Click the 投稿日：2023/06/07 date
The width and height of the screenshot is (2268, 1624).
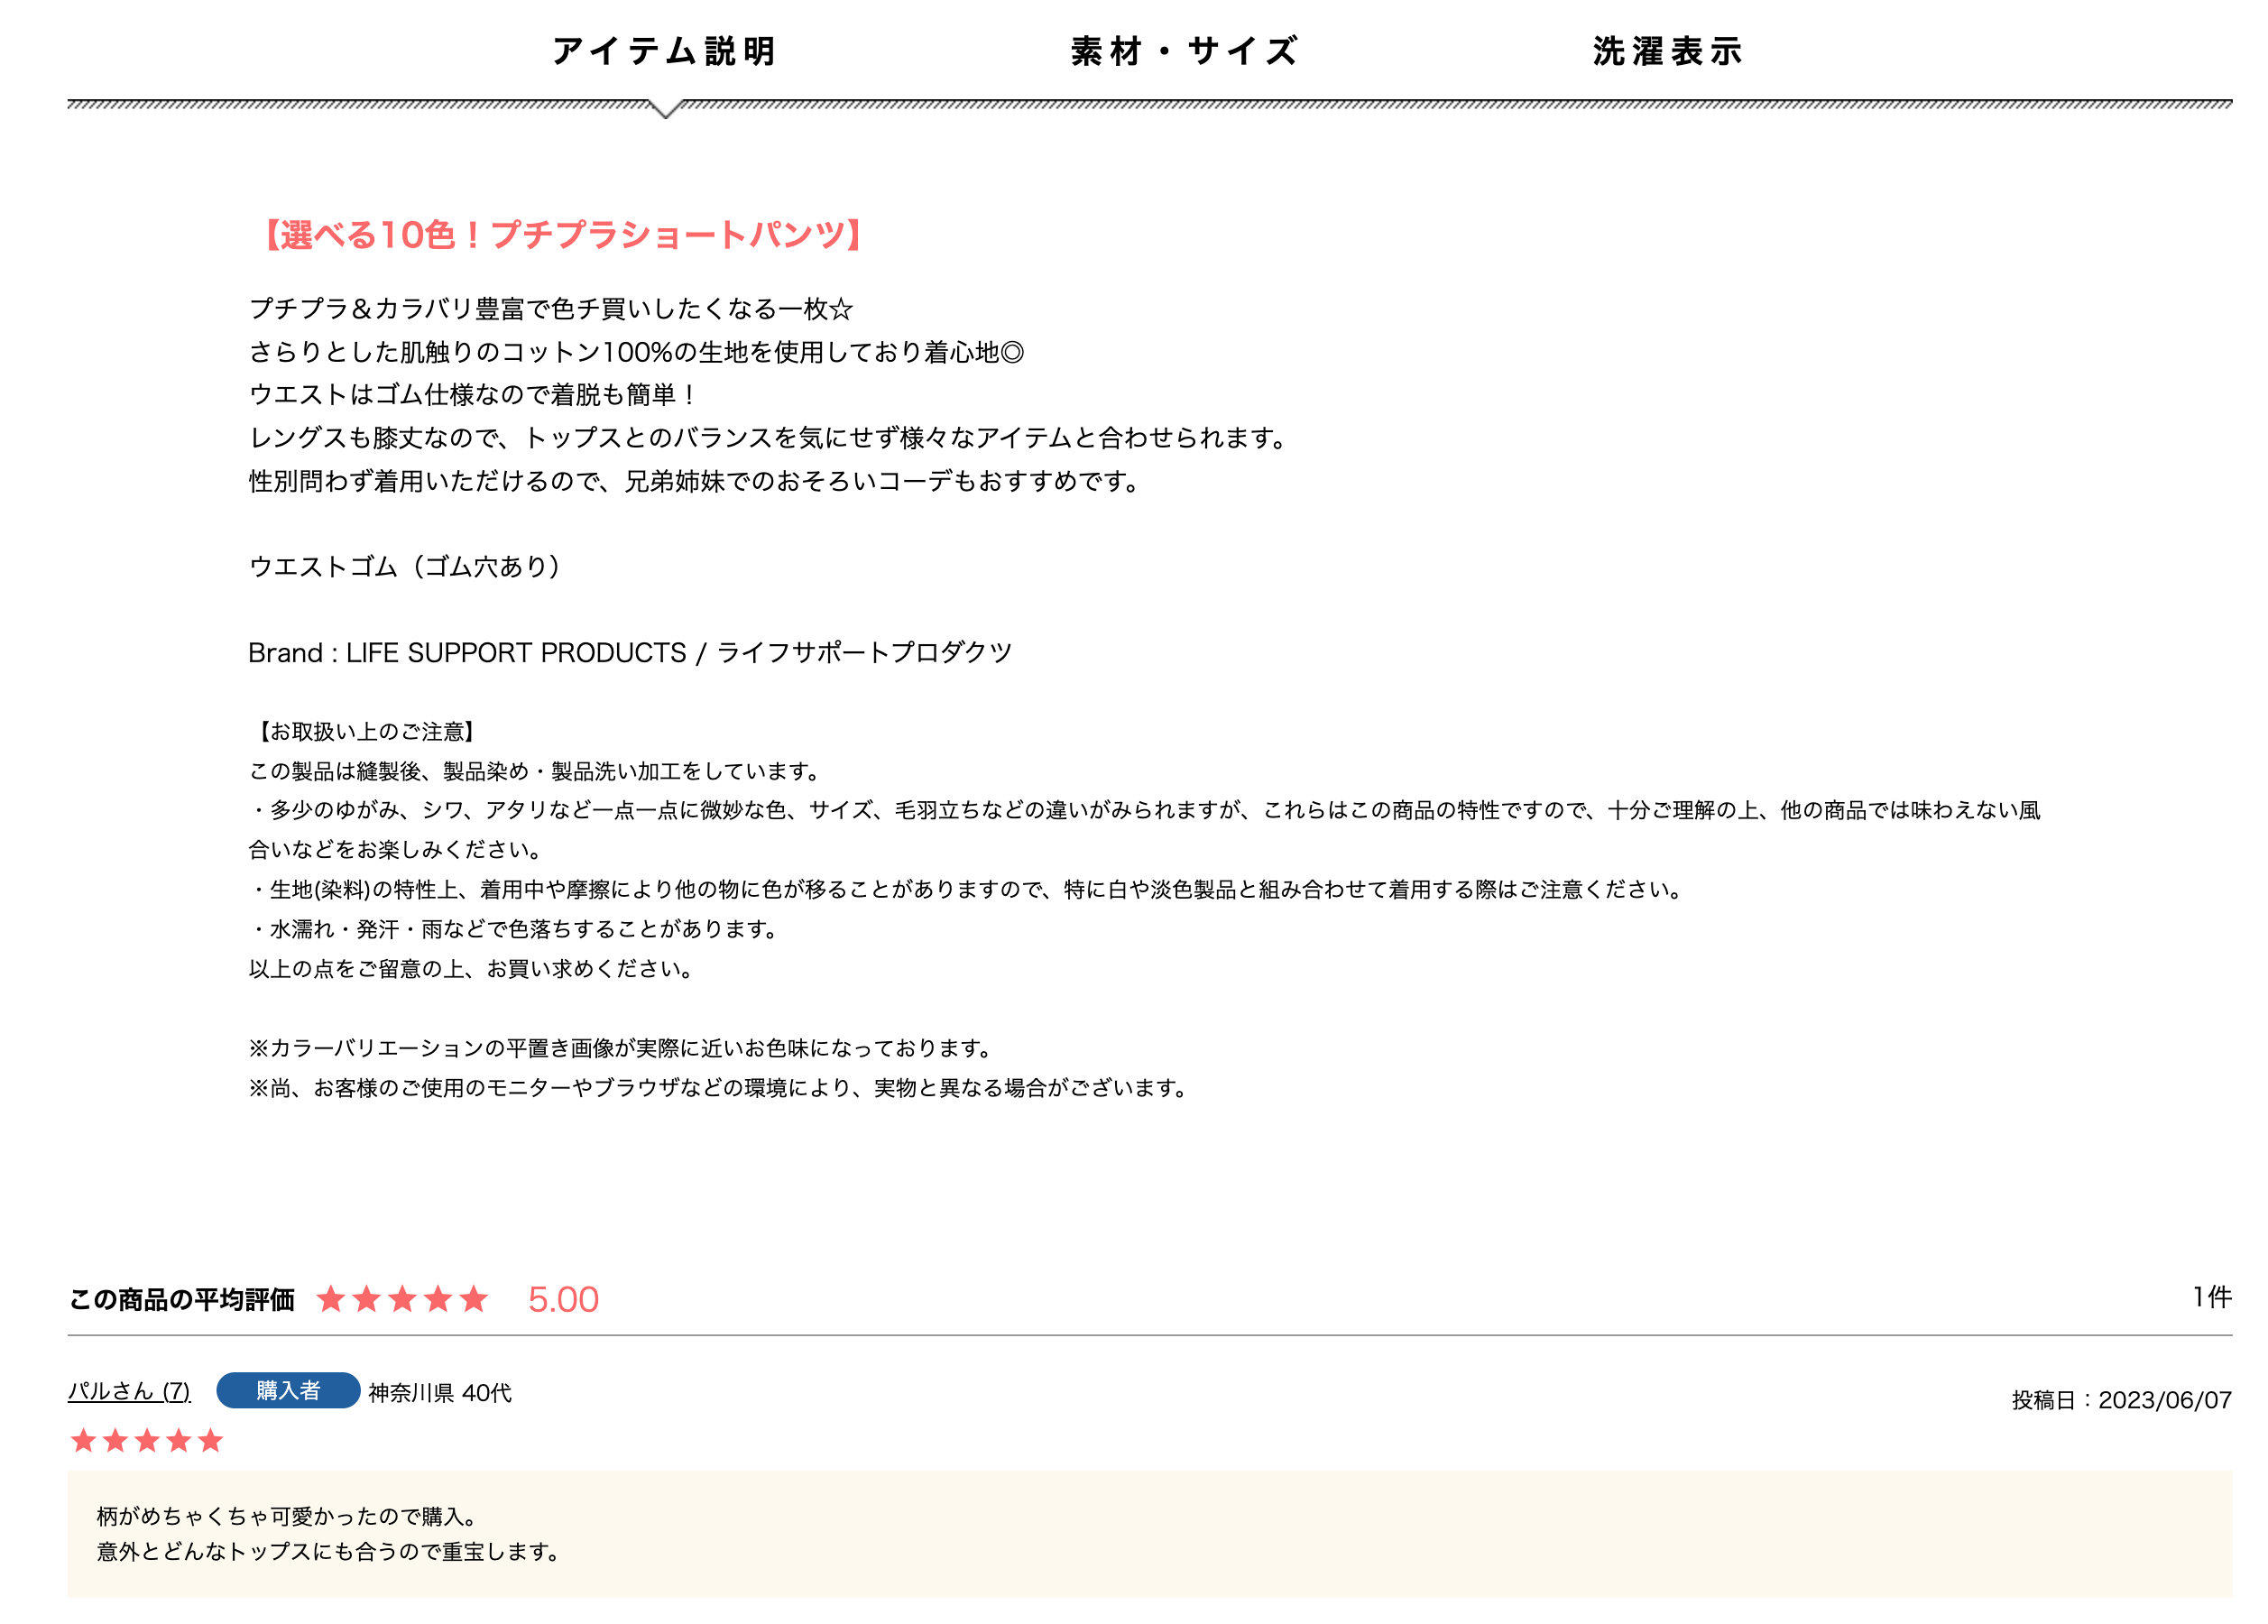coord(2121,1399)
